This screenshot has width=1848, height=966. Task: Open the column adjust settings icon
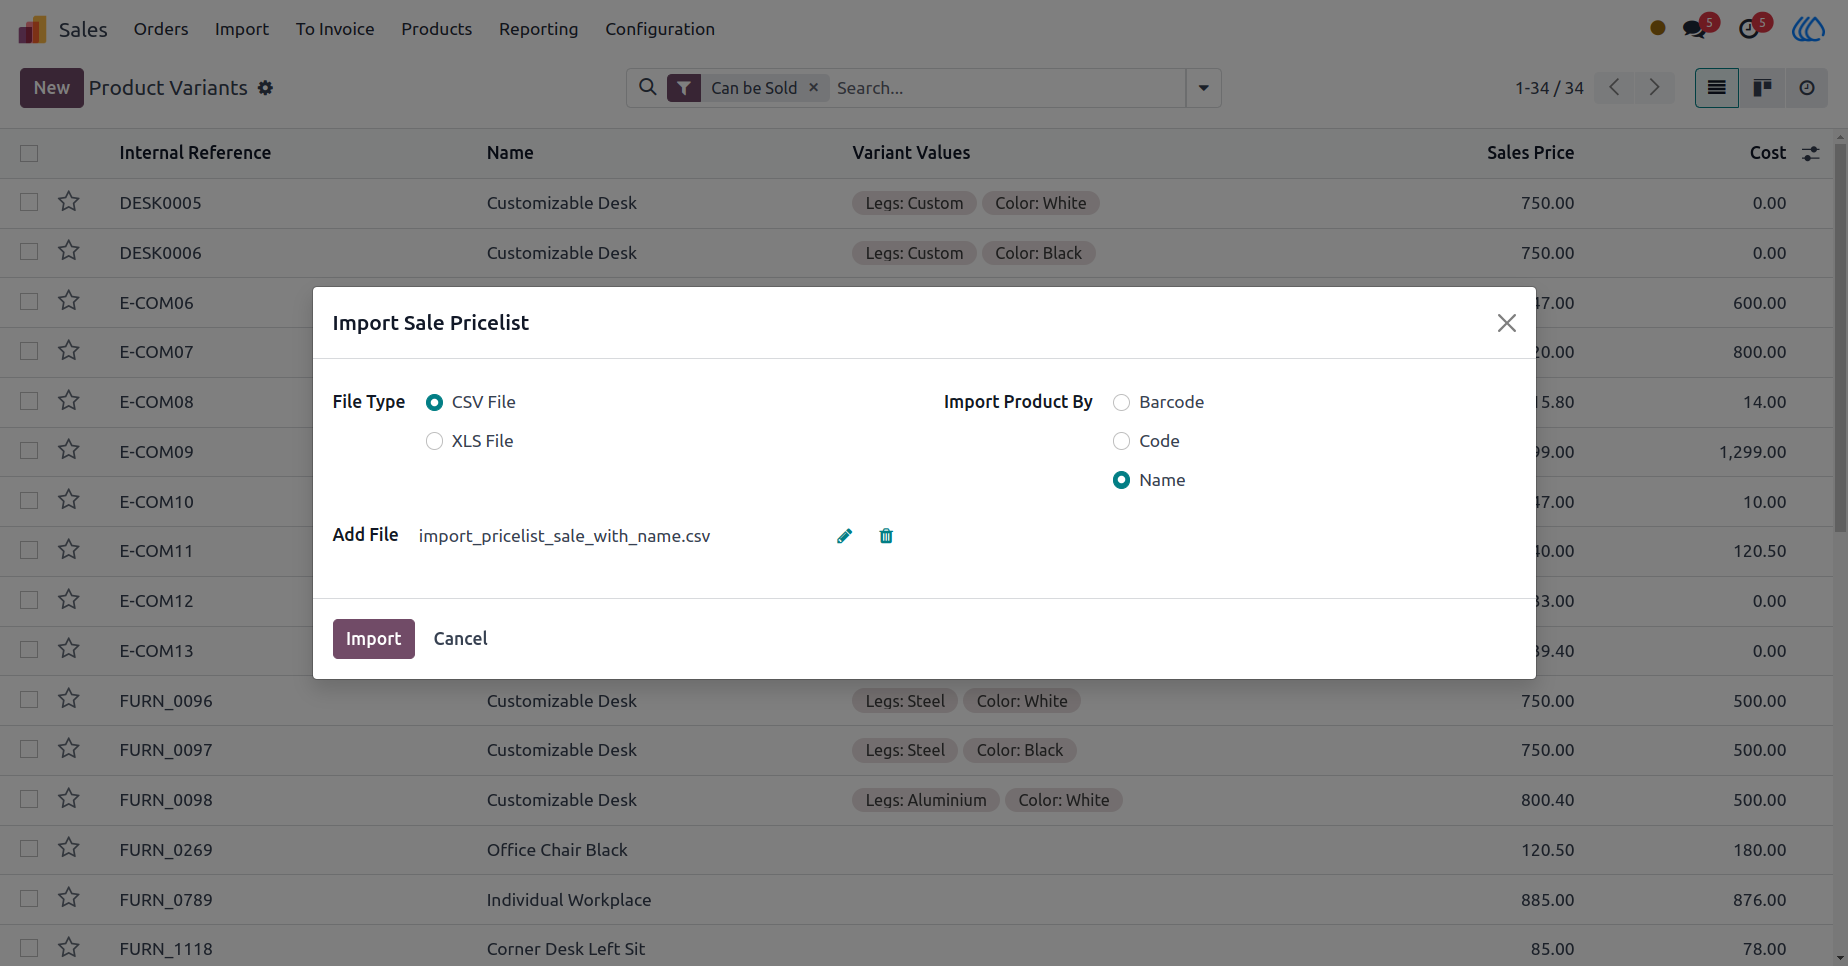1811,153
